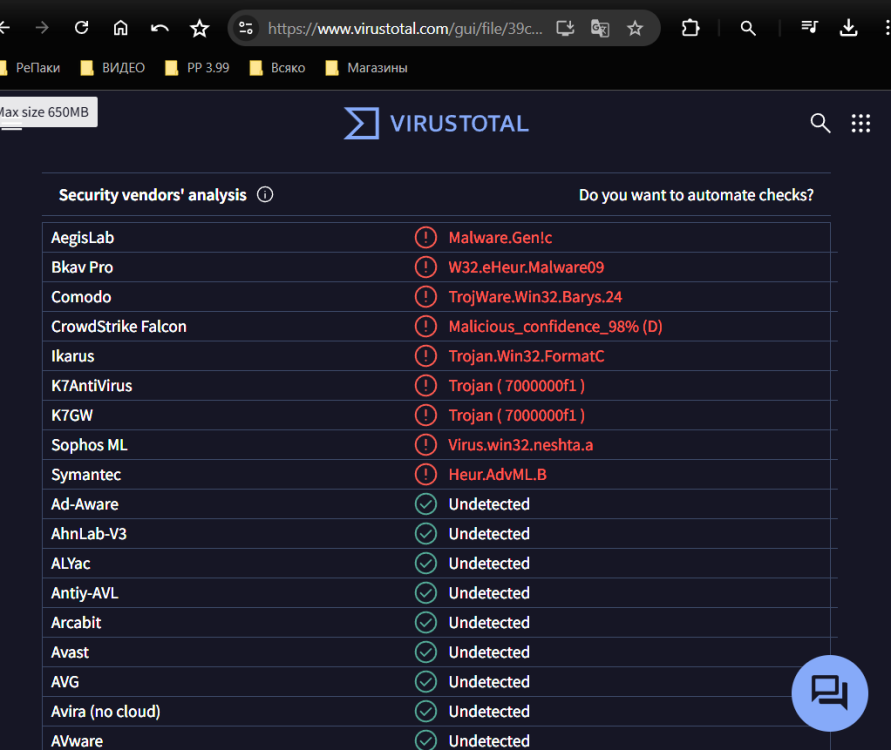Go to the browser home page
This screenshot has width=891, height=750.
[120, 28]
